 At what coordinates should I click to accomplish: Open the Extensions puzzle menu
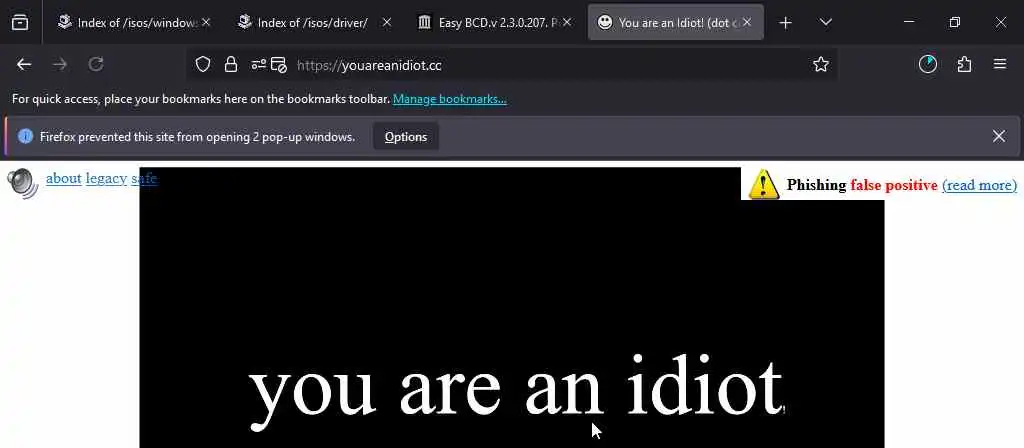tap(965, 64)
